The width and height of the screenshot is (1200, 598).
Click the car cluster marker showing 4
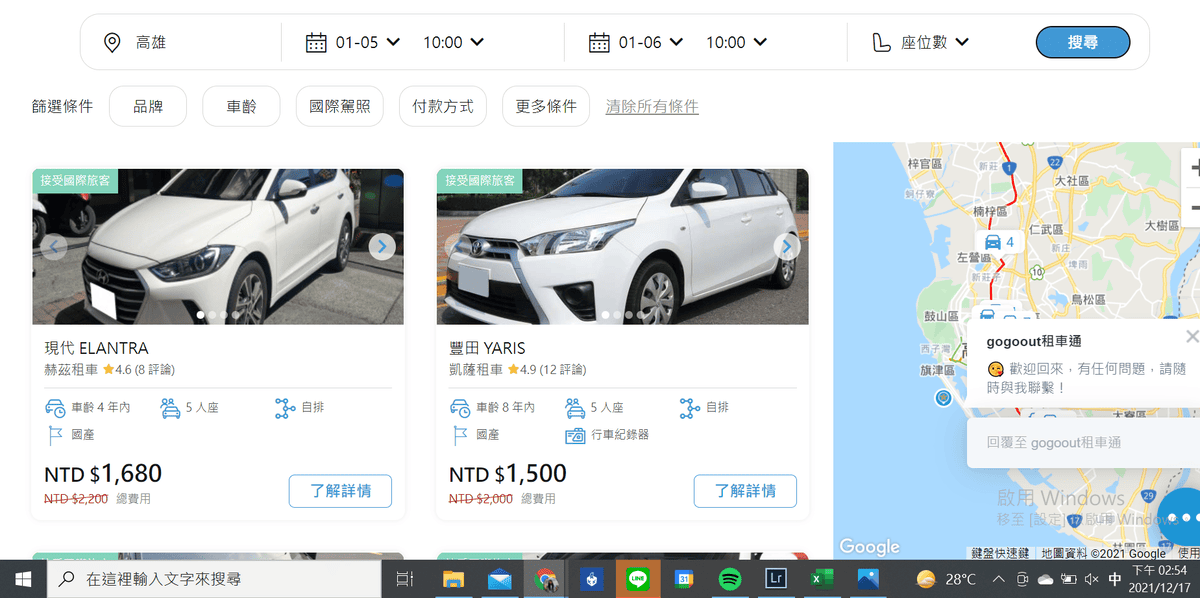pos(999,242)
